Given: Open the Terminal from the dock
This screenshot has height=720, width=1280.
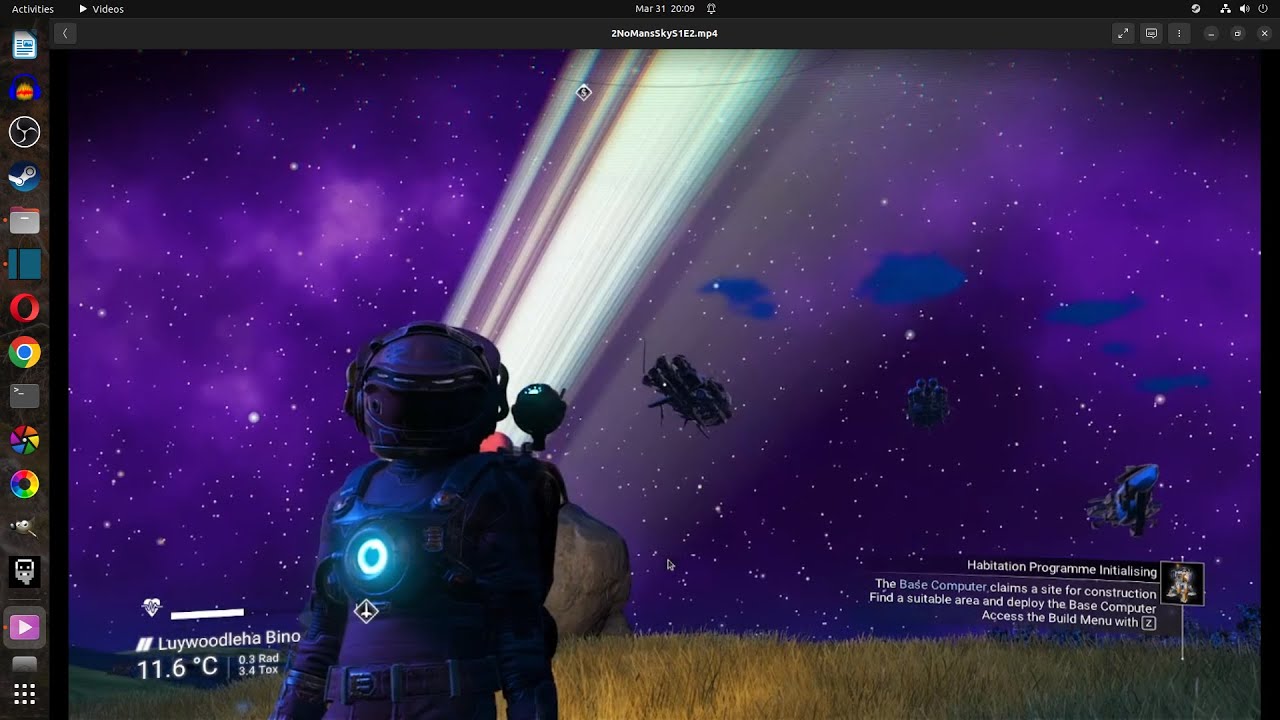Looking at the screenshot, I should tap(25, 396).
